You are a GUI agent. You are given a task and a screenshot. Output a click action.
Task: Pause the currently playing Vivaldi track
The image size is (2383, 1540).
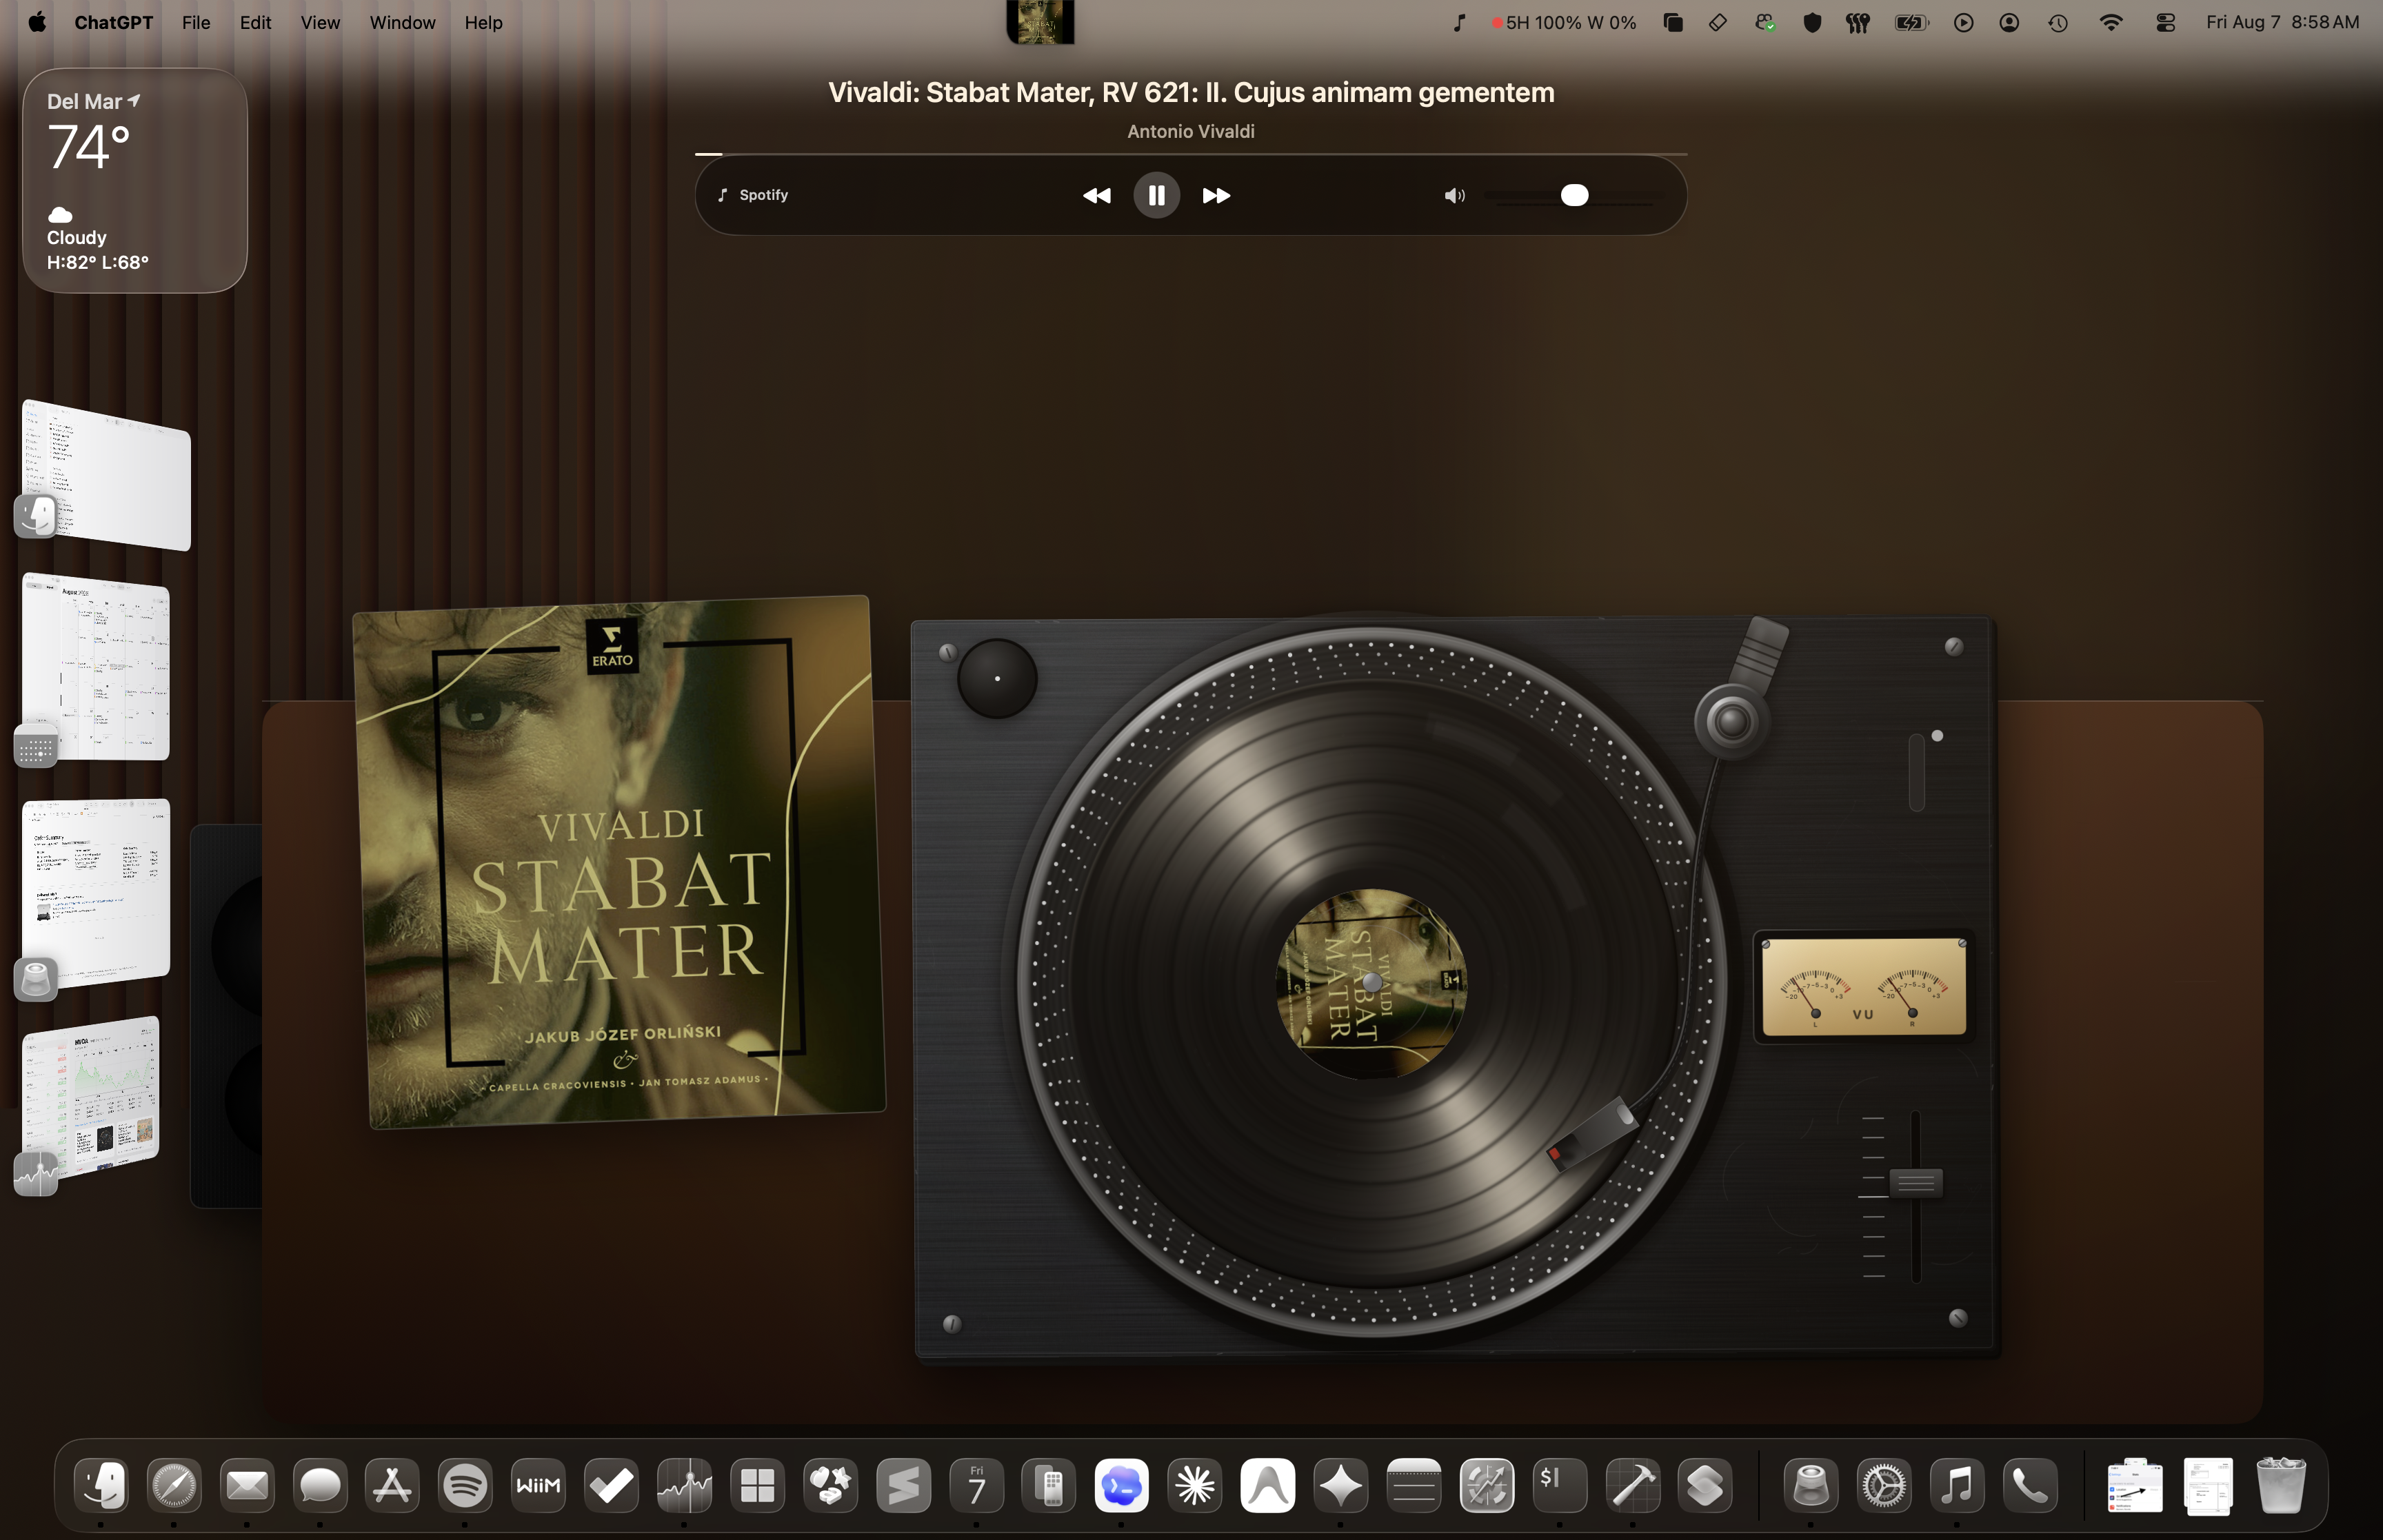(1156, 195)
